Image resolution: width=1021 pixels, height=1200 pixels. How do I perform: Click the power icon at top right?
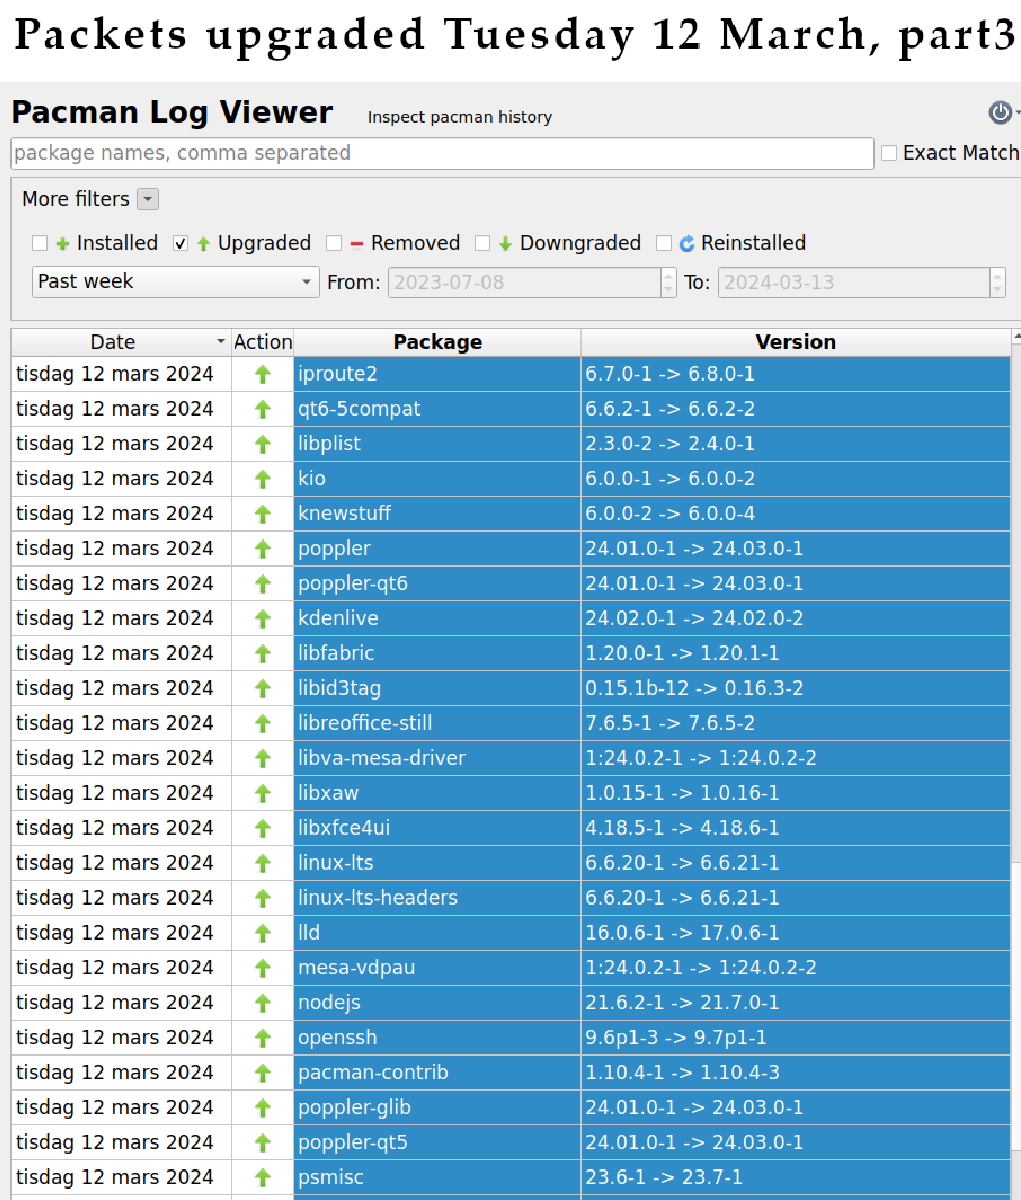tap(1000, 113)
